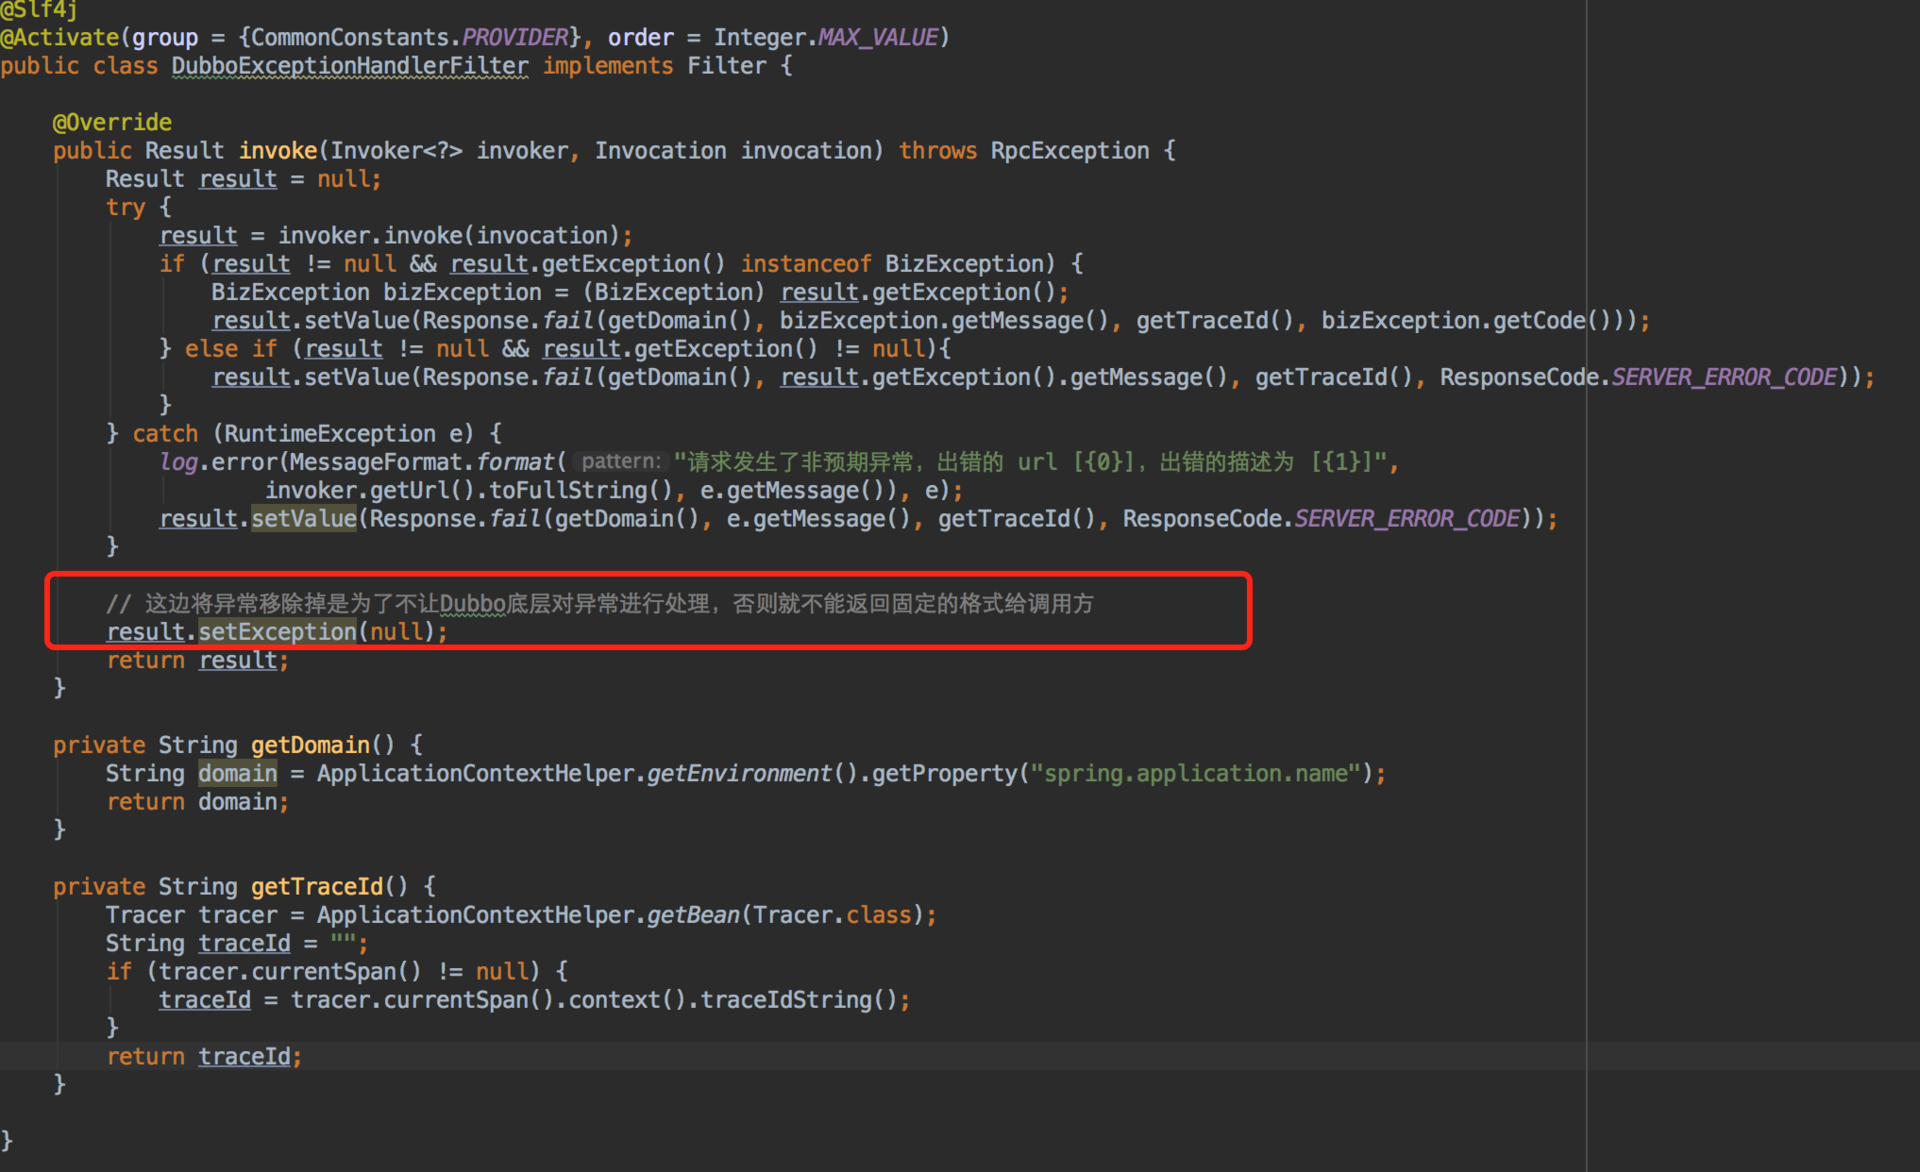Click the PROVIDER constant
Screen dimensions: 1920x1172
514,38
